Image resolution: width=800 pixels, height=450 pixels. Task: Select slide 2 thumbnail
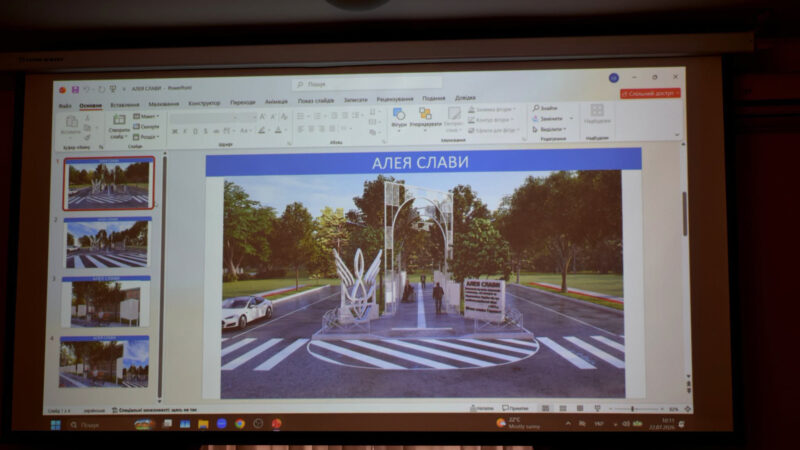(x=108, y=243)
